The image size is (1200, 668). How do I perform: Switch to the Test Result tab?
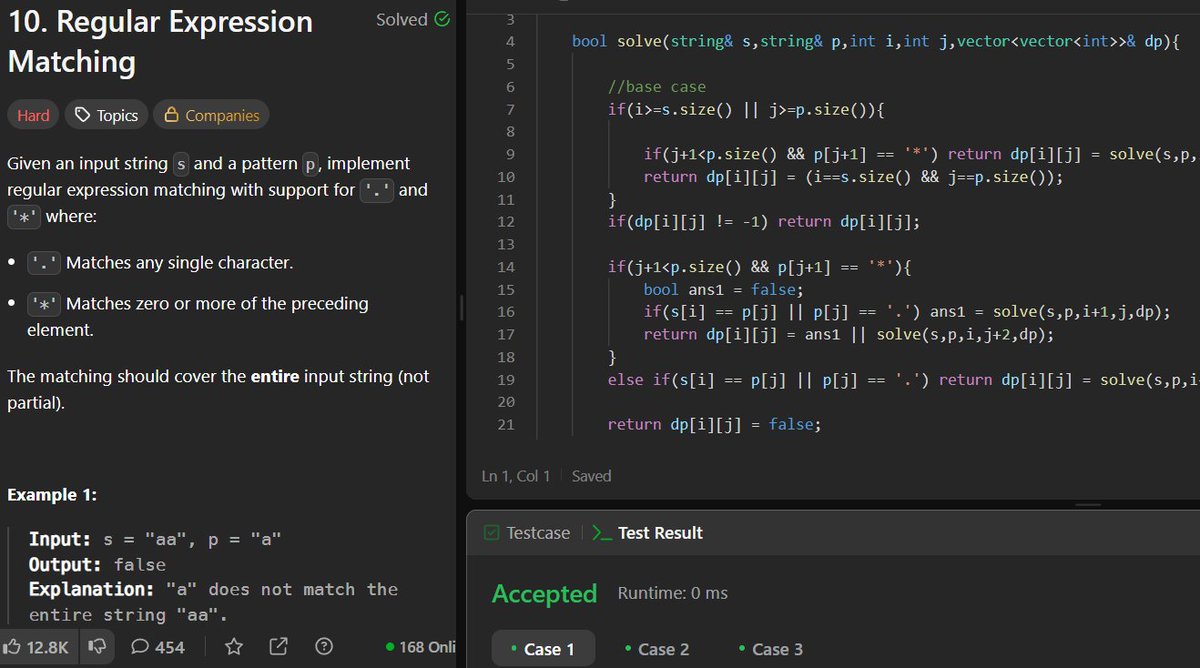pos(647,533)
